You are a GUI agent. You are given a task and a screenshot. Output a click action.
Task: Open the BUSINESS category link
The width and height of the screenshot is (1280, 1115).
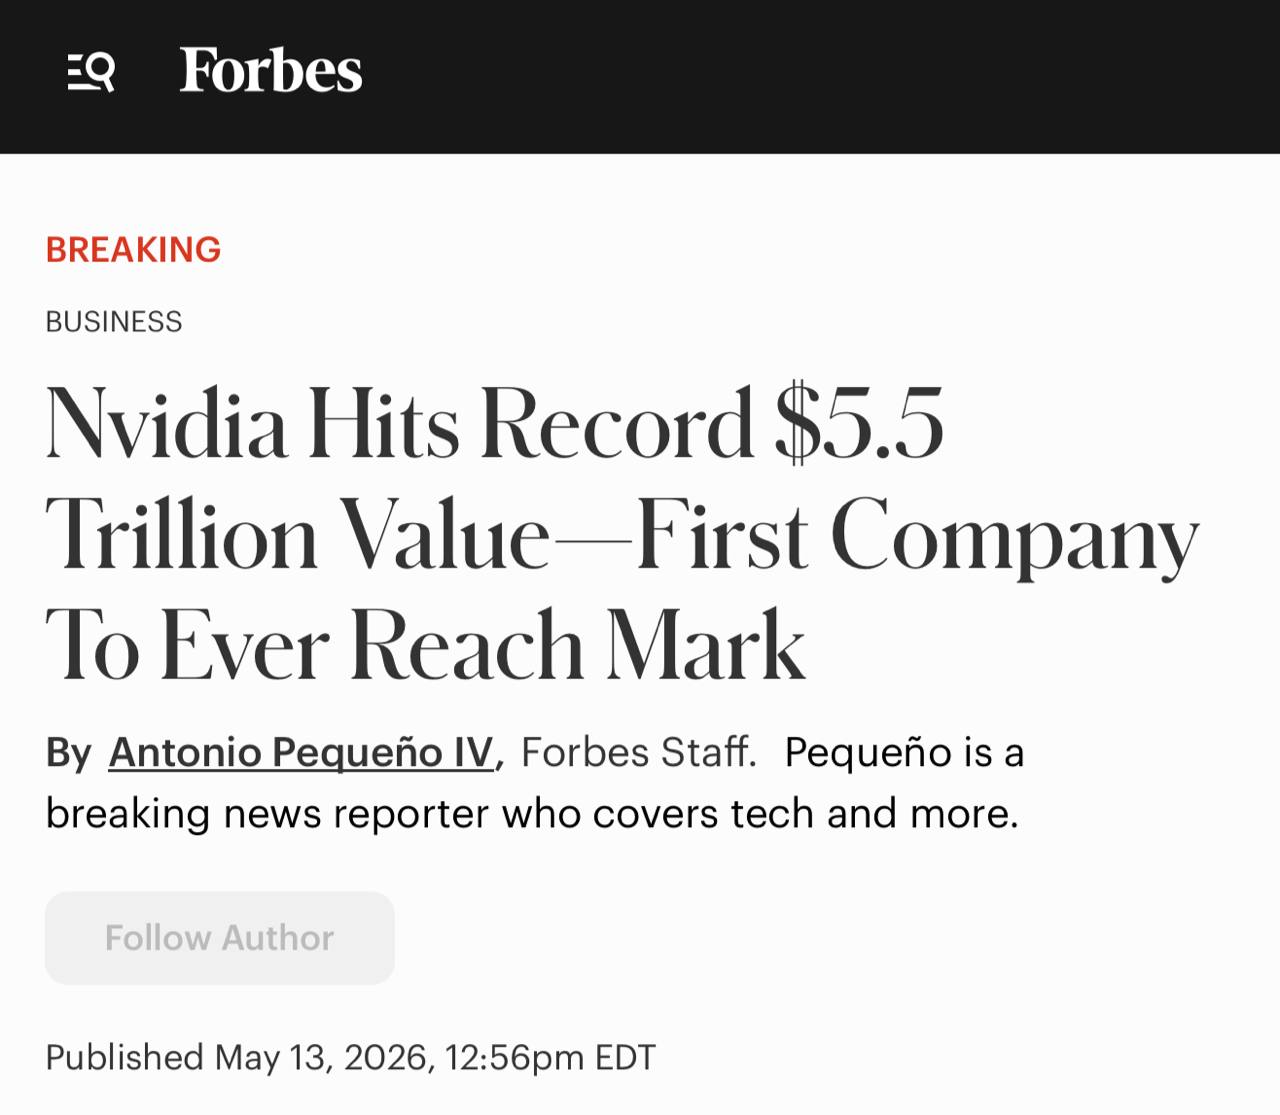pos(114,322)
